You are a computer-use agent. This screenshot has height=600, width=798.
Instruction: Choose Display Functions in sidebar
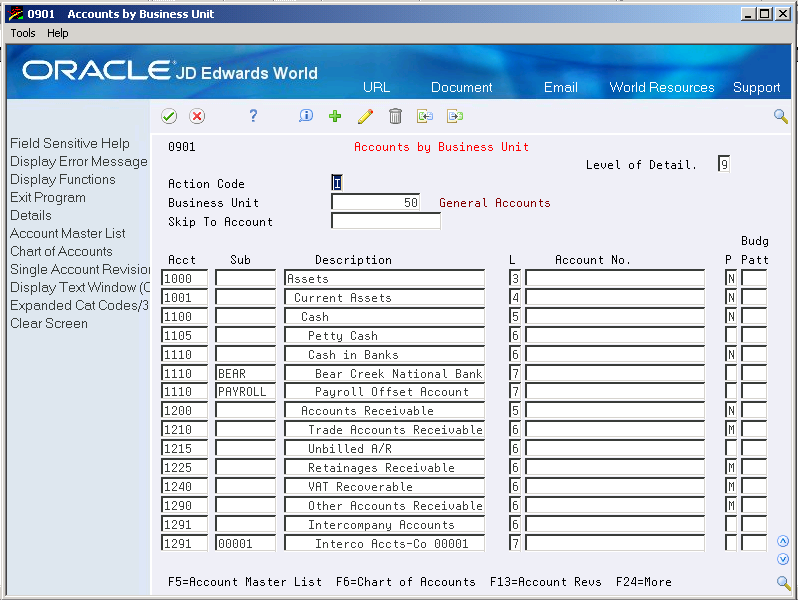(63, 180)
